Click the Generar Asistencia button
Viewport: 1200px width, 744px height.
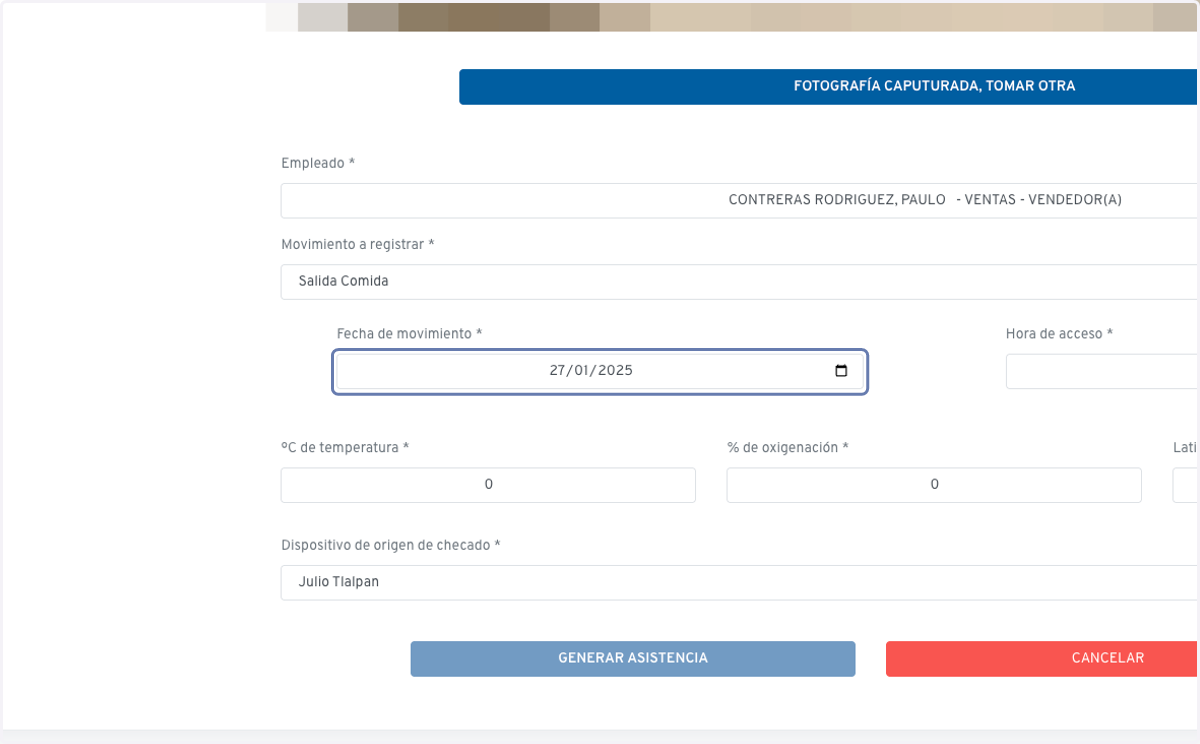pos(633,659)
